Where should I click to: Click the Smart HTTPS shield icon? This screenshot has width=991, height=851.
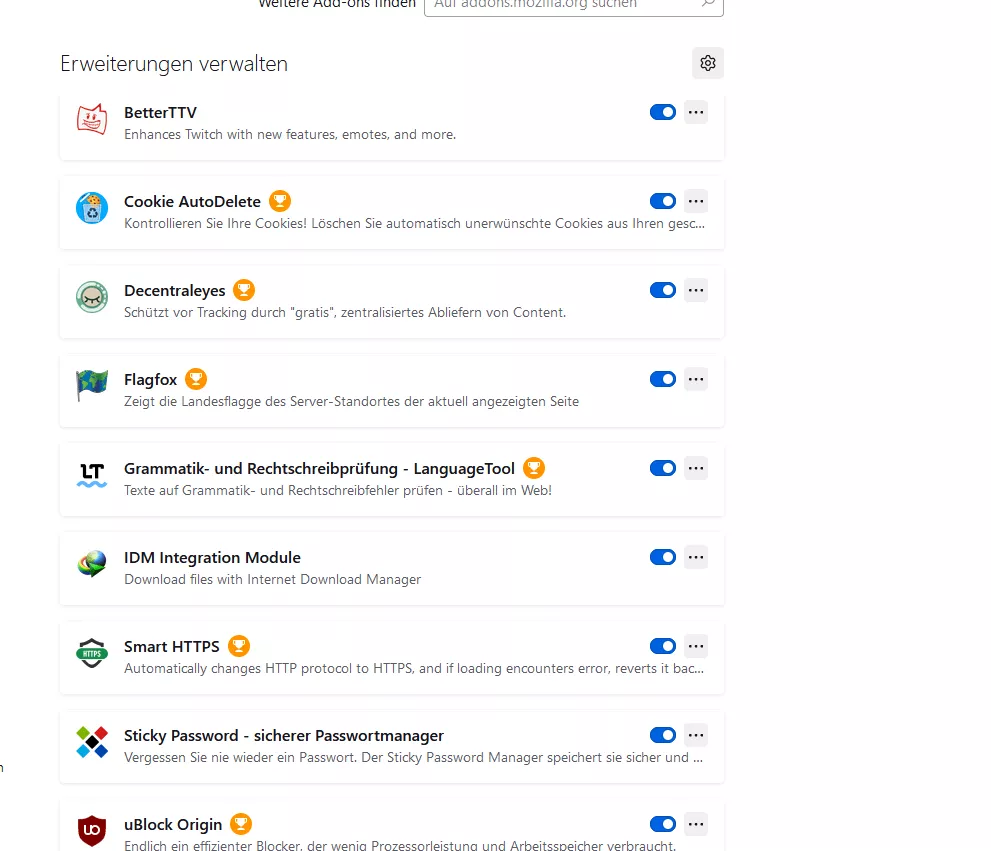(92, 653)
